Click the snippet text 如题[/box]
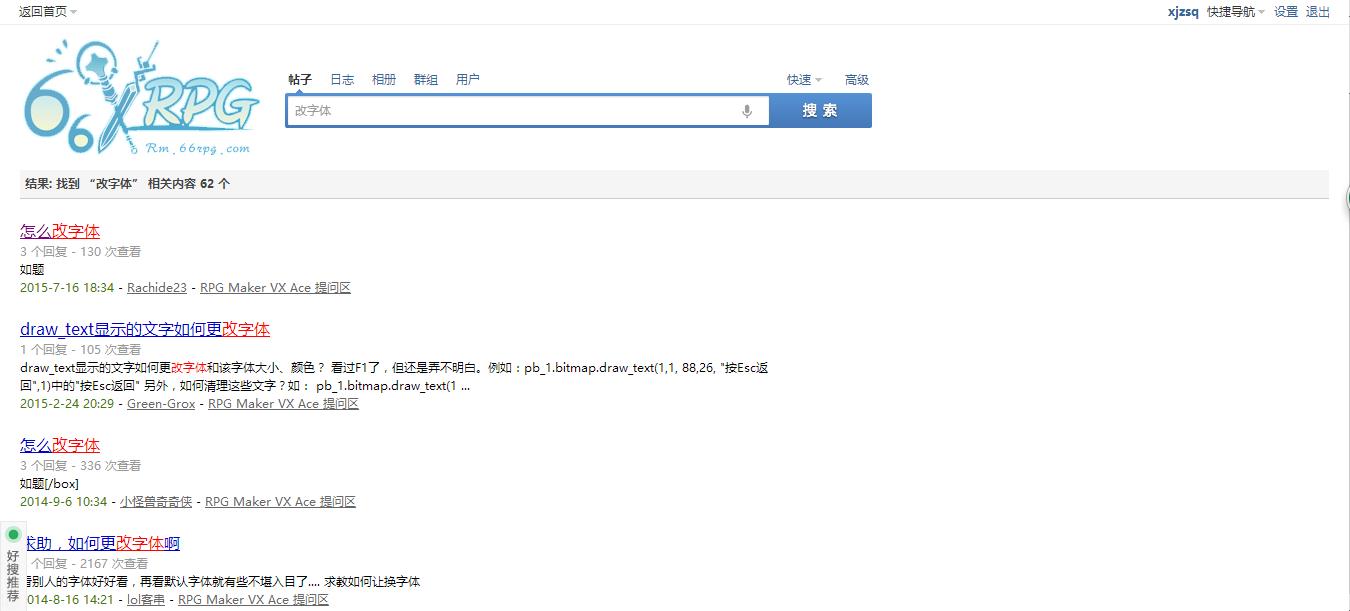This screenshot has width=1350, height=611. click(49, 484)
